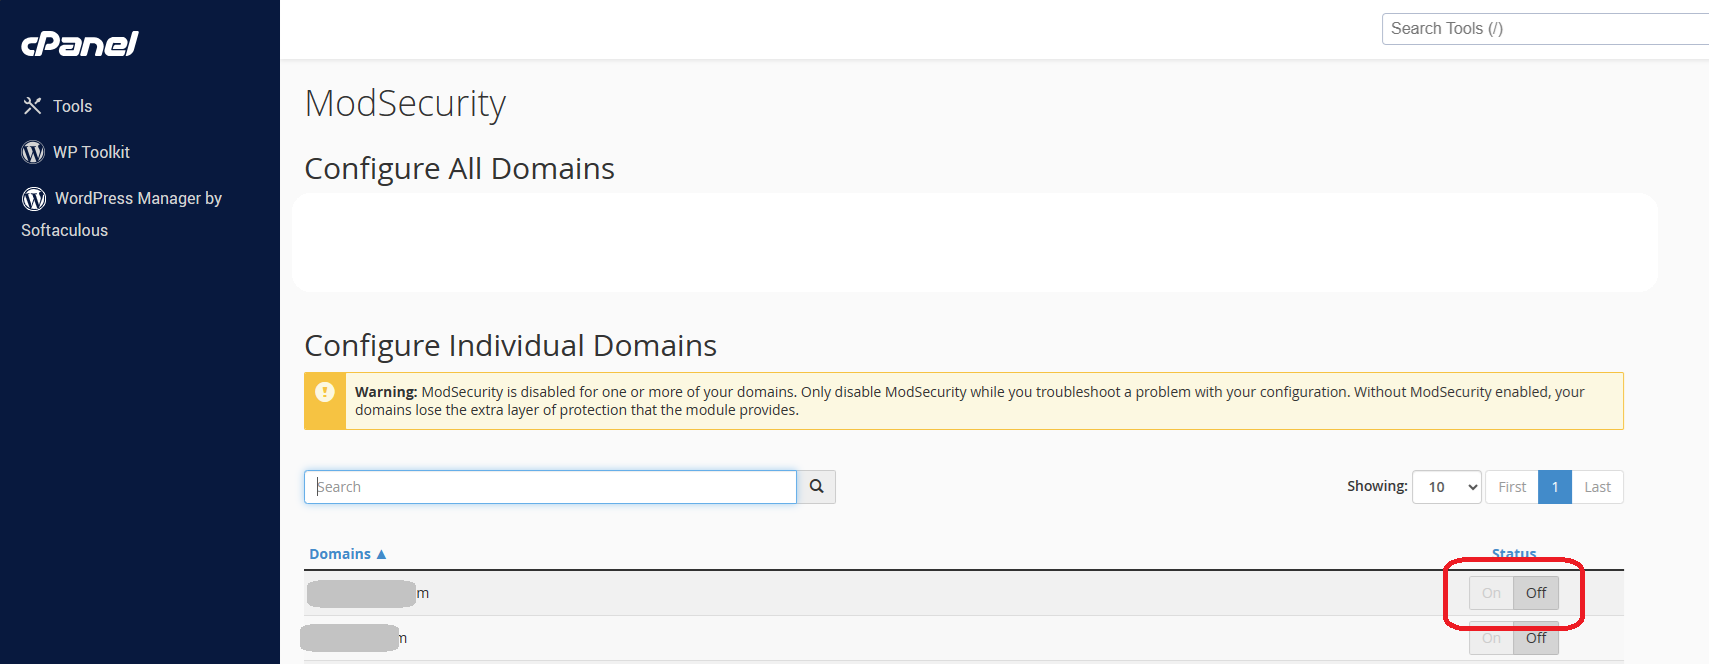Screen dimensions: 1709x664
Task: Open the page-size dropdown showing 10
Action: click(x=1446, y=487)
